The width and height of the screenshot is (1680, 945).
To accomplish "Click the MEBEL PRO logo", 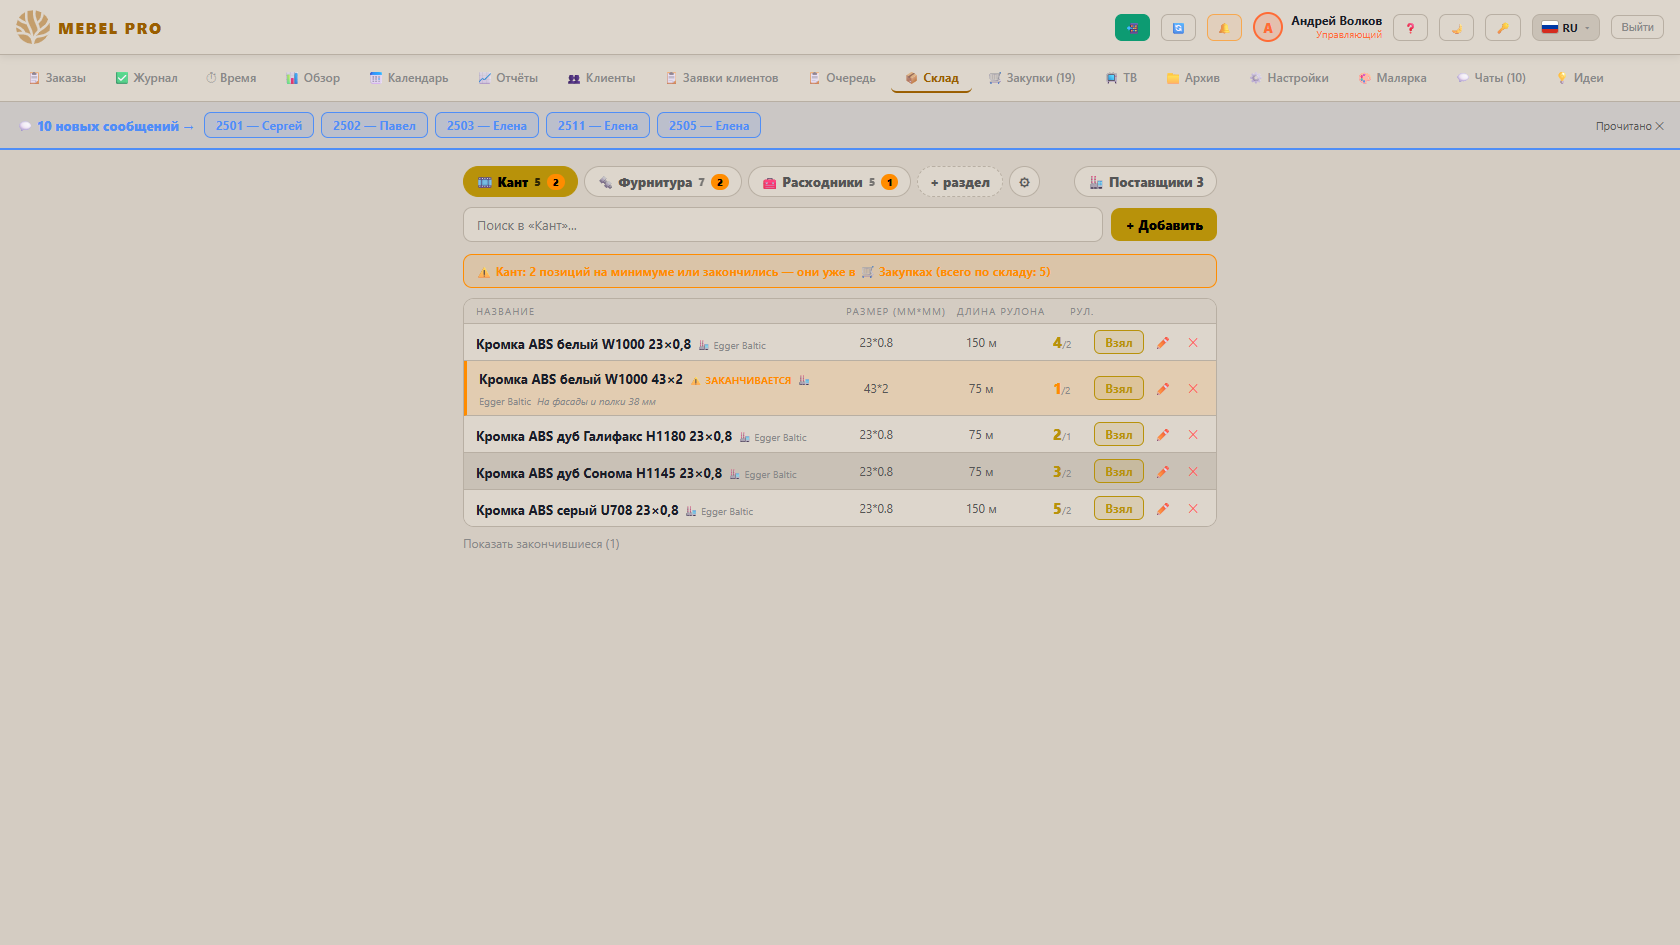I will (x=89, y=28).
